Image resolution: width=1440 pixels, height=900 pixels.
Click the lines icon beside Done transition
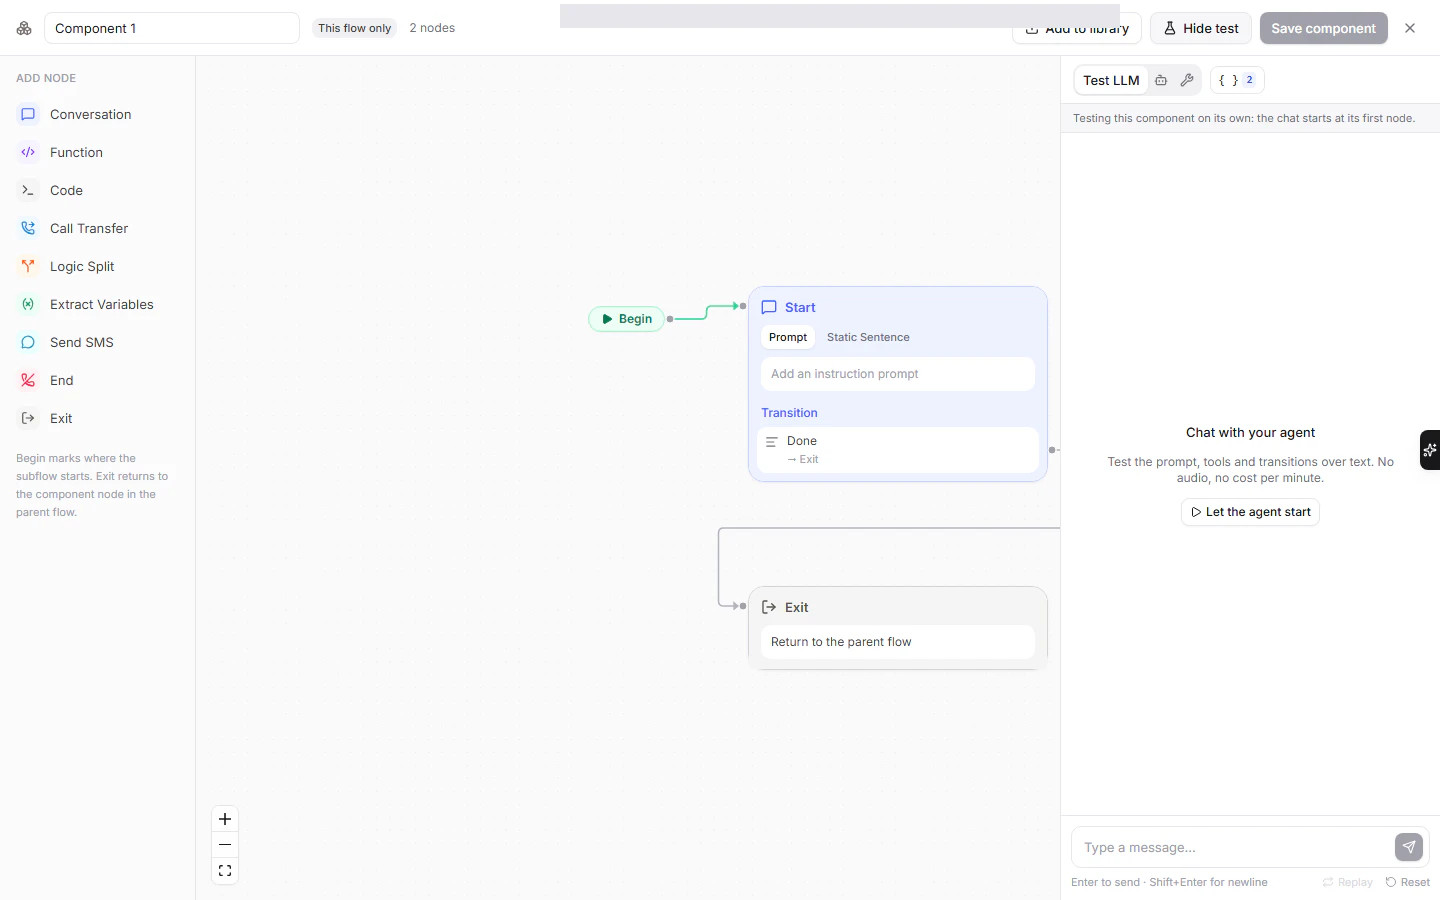point(772,441)
